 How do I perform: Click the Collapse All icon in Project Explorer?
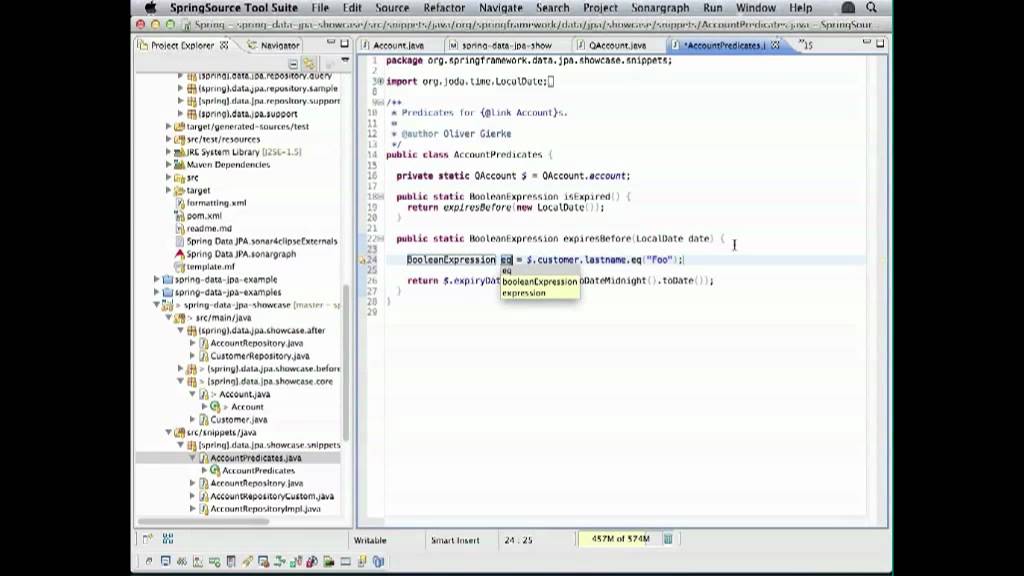[x=293, y=63]
